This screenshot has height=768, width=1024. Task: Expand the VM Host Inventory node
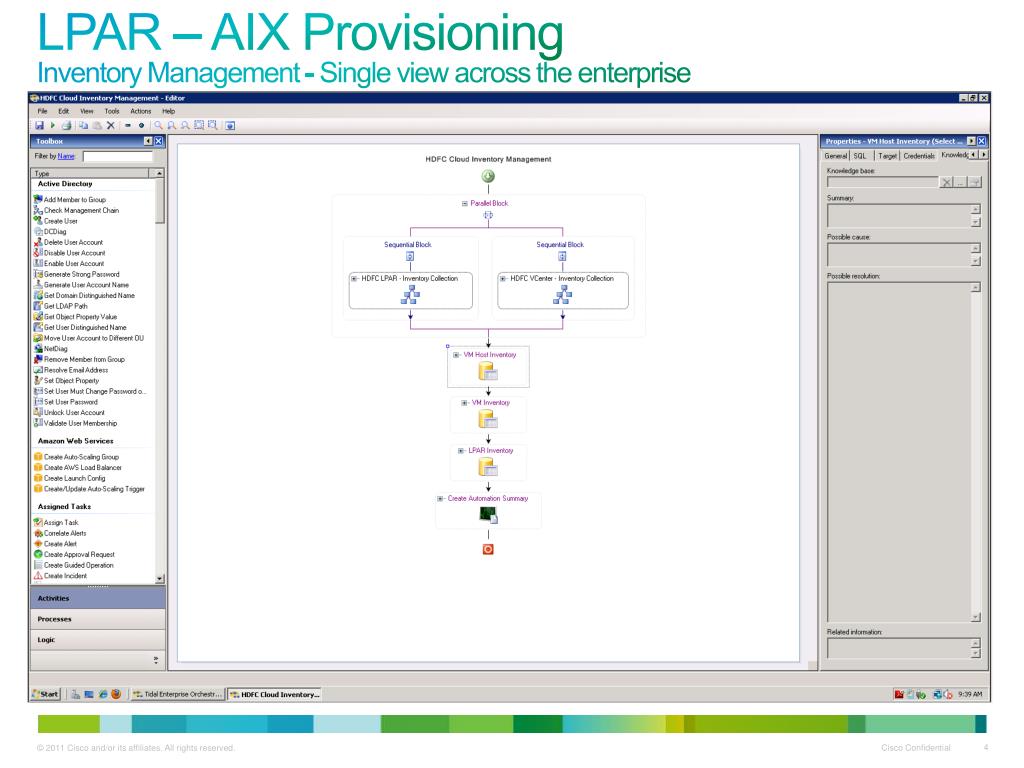click(x=456, y=355)
